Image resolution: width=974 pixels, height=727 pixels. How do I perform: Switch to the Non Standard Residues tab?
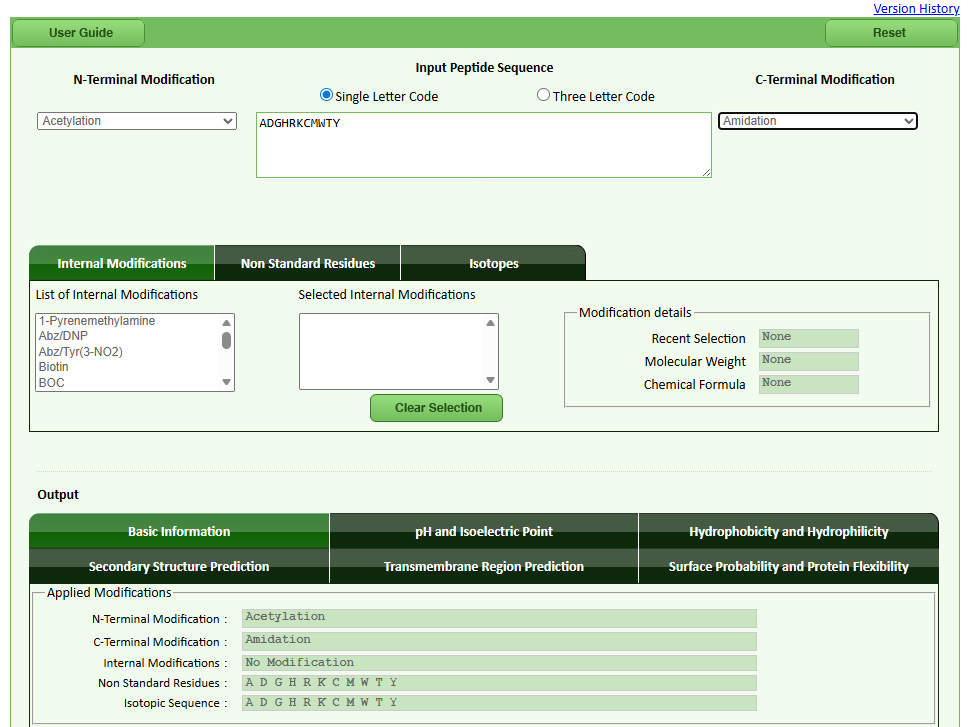tap(307, 264)
